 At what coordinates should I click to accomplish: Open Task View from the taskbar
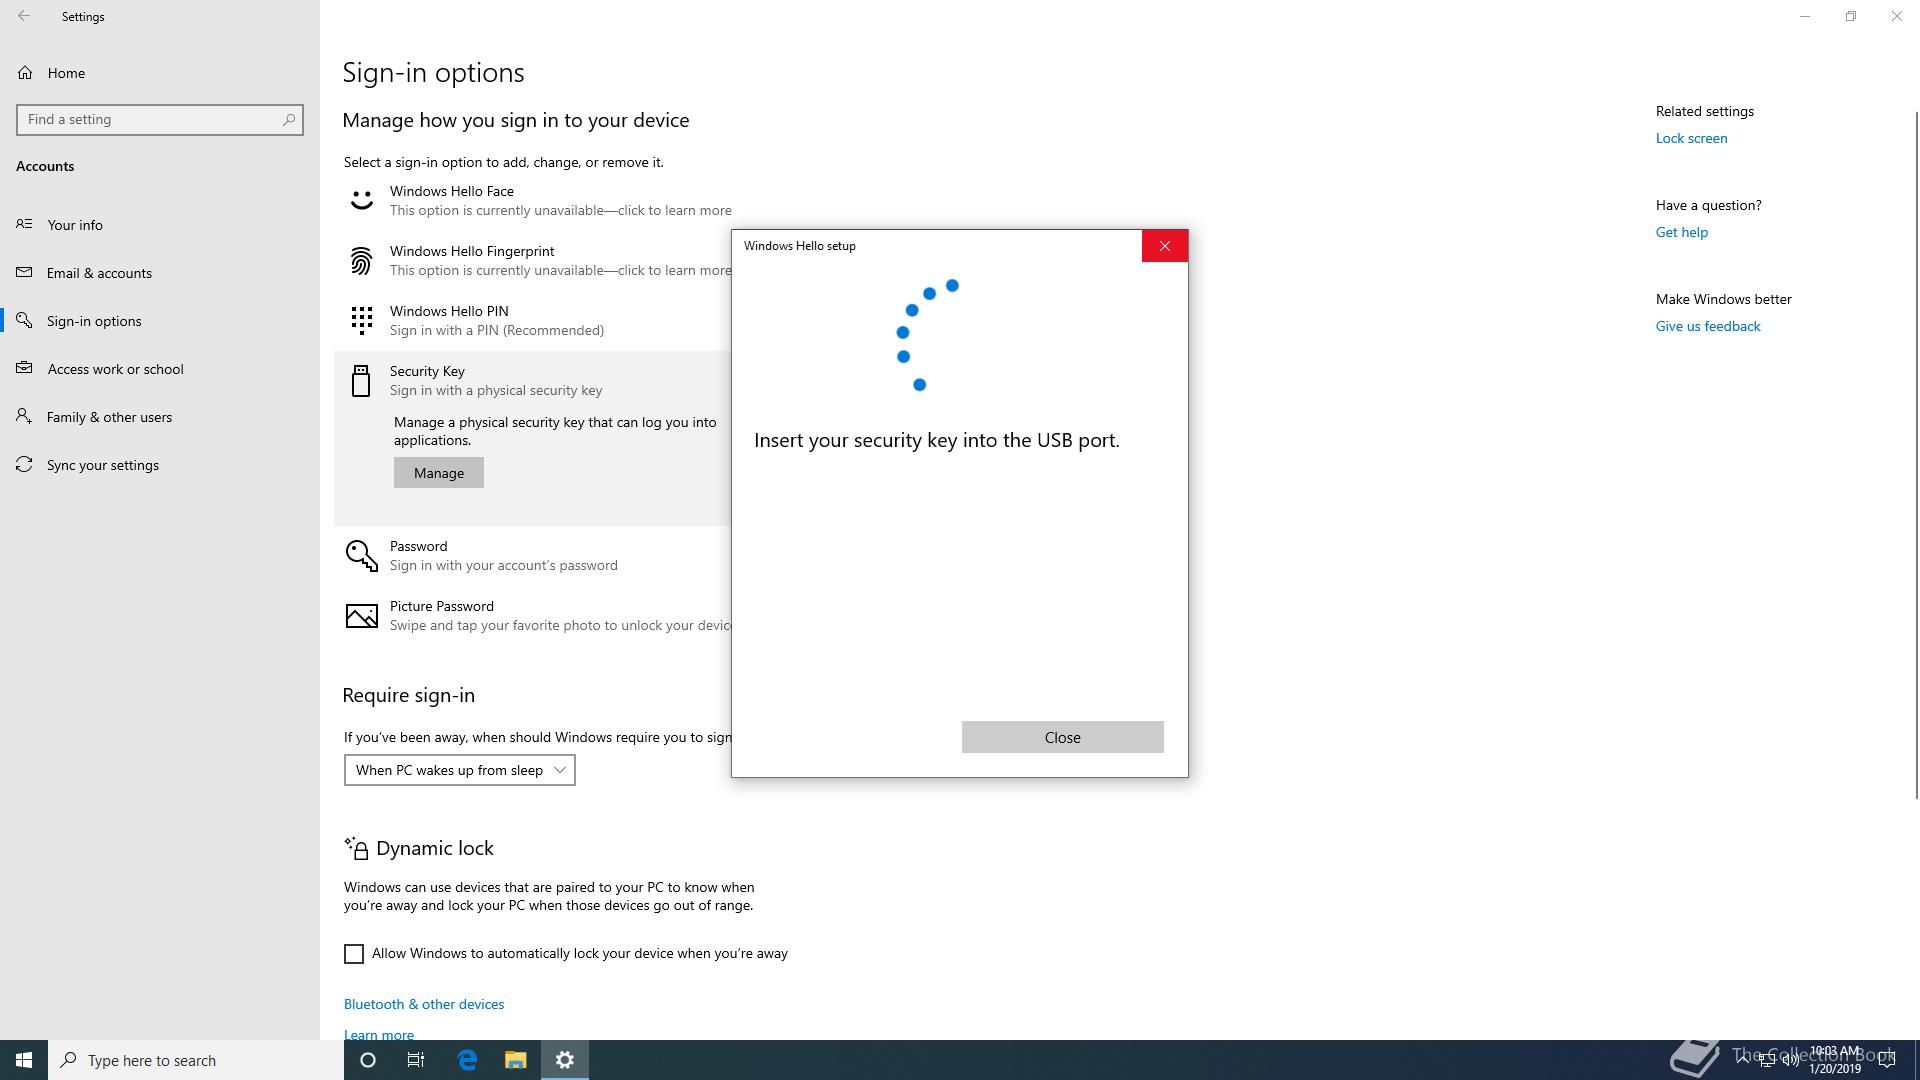416,1060
